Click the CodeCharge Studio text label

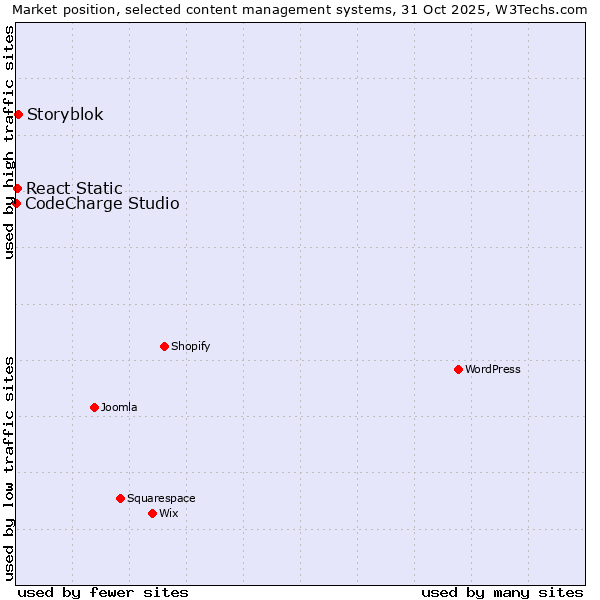click(102, 203)
